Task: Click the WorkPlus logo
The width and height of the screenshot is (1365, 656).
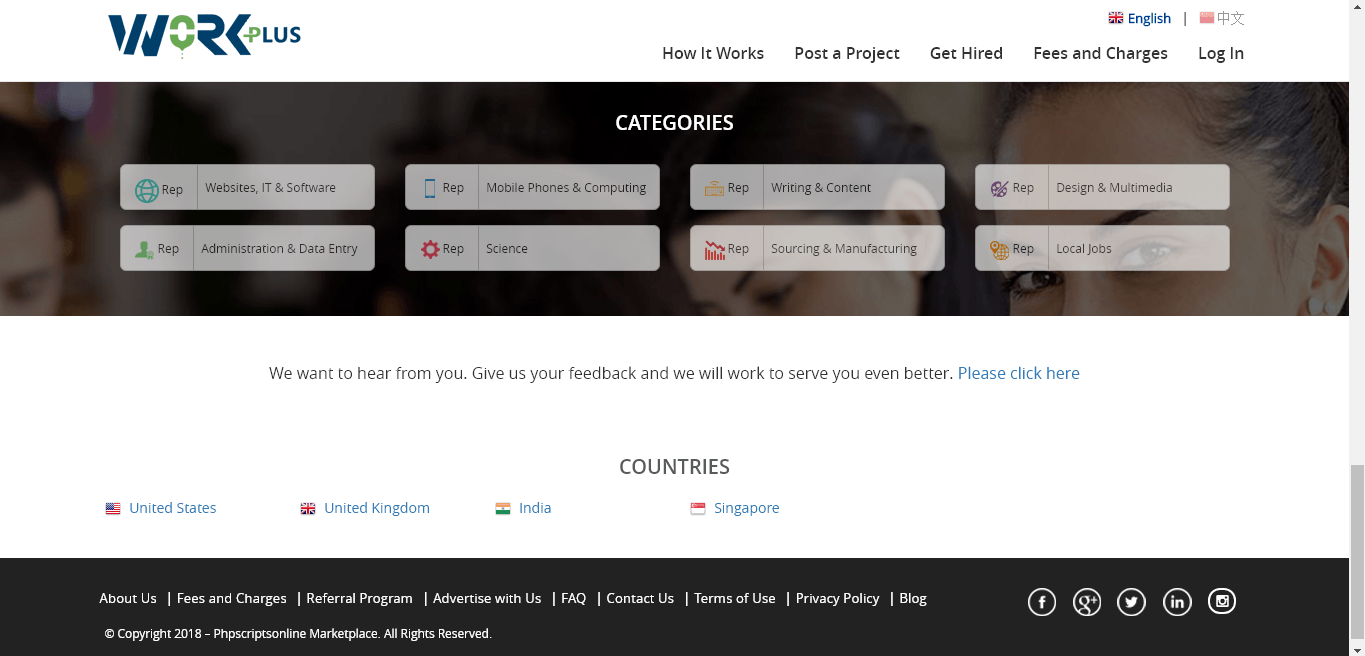Action: pyautogui.click(x=204, y=36)
